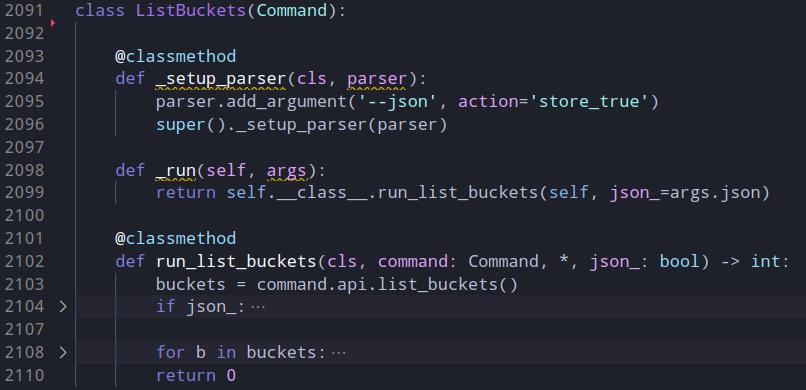The height and width of the screenshot is (390, 806).
Task: Click line number 2099 in gutter
Action: pyautogui.click(x=24, y=193)
